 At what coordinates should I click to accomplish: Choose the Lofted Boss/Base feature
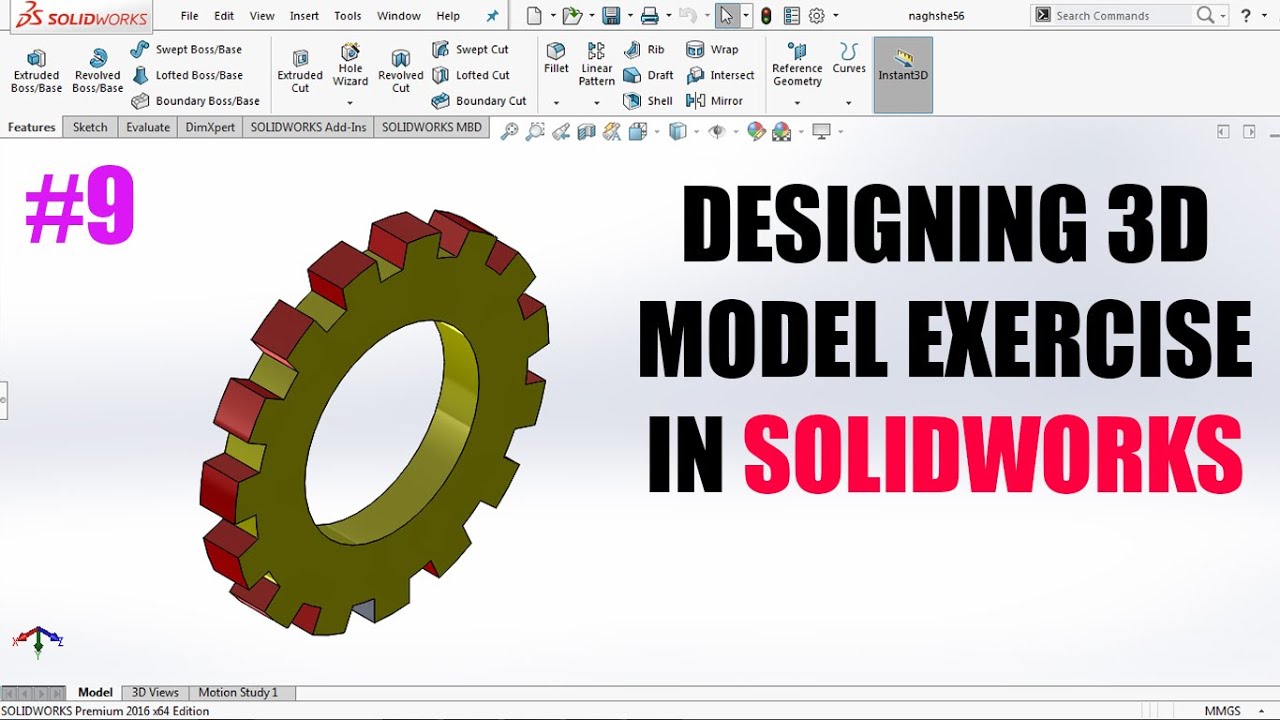click(x=187, y=75)
